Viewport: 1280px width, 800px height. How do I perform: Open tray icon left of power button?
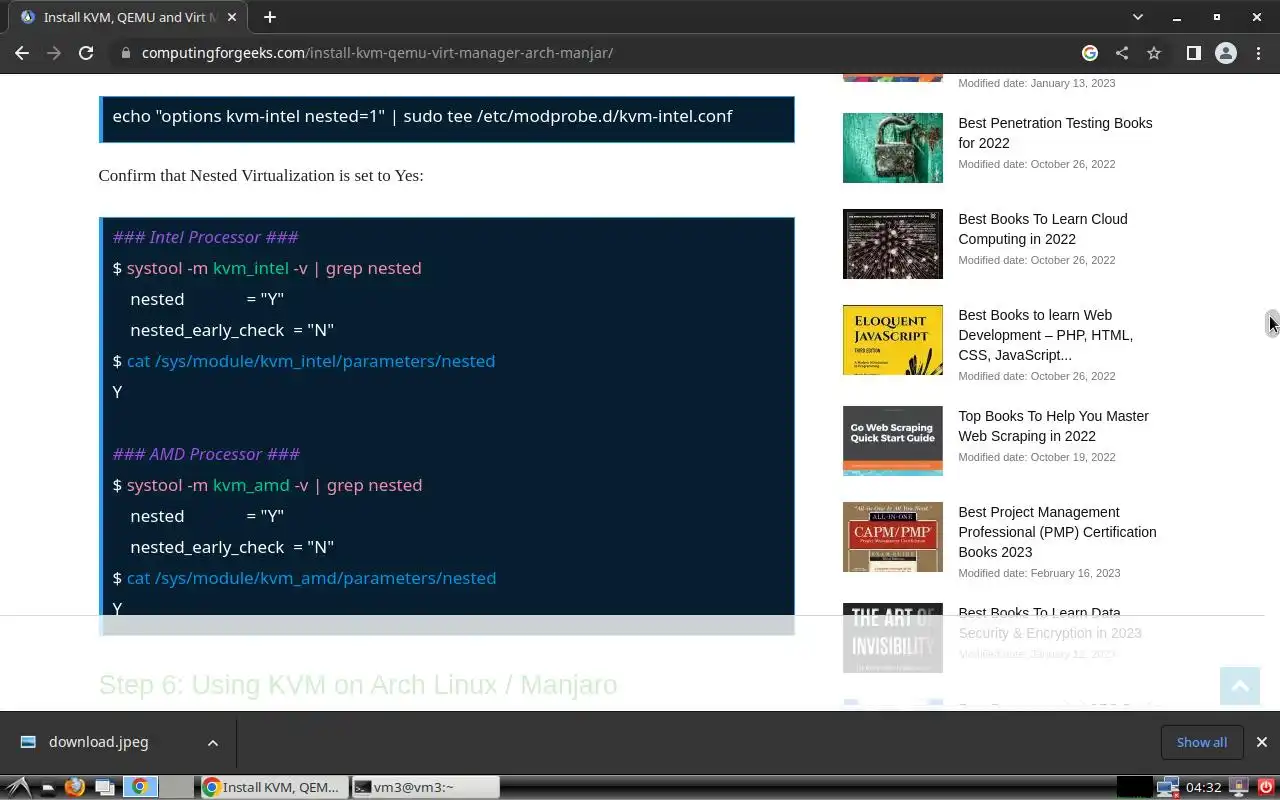(x=1238, y=787)
